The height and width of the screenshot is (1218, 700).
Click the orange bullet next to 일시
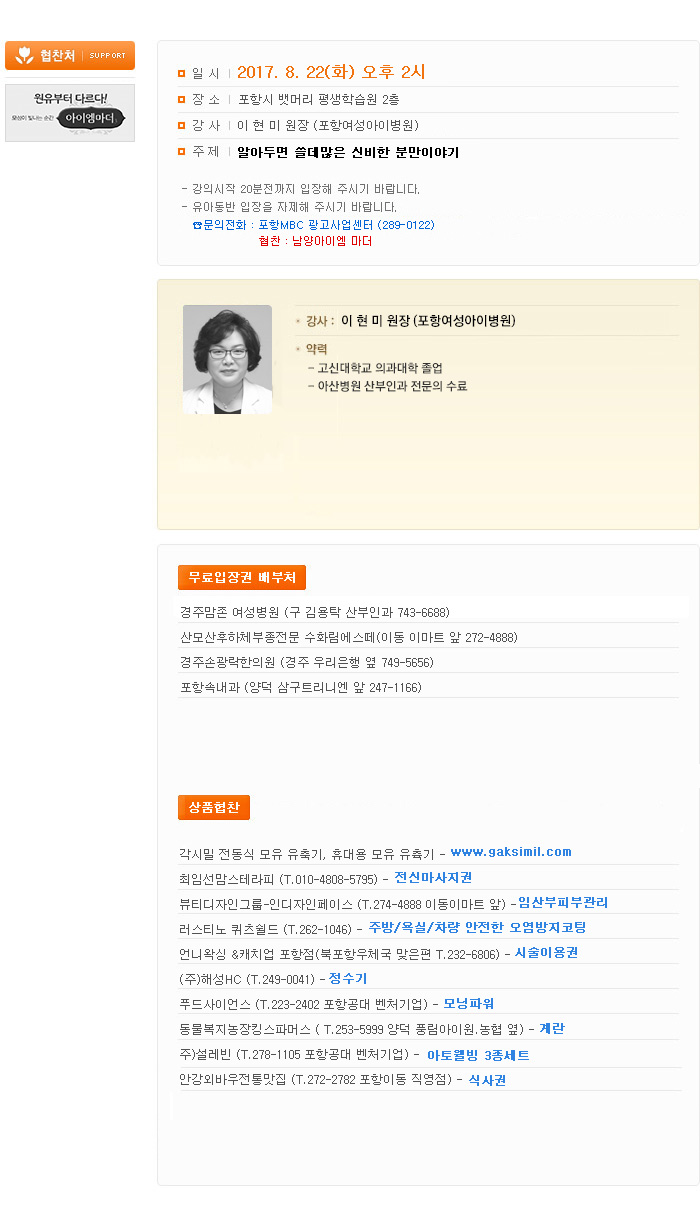point(181,73)
